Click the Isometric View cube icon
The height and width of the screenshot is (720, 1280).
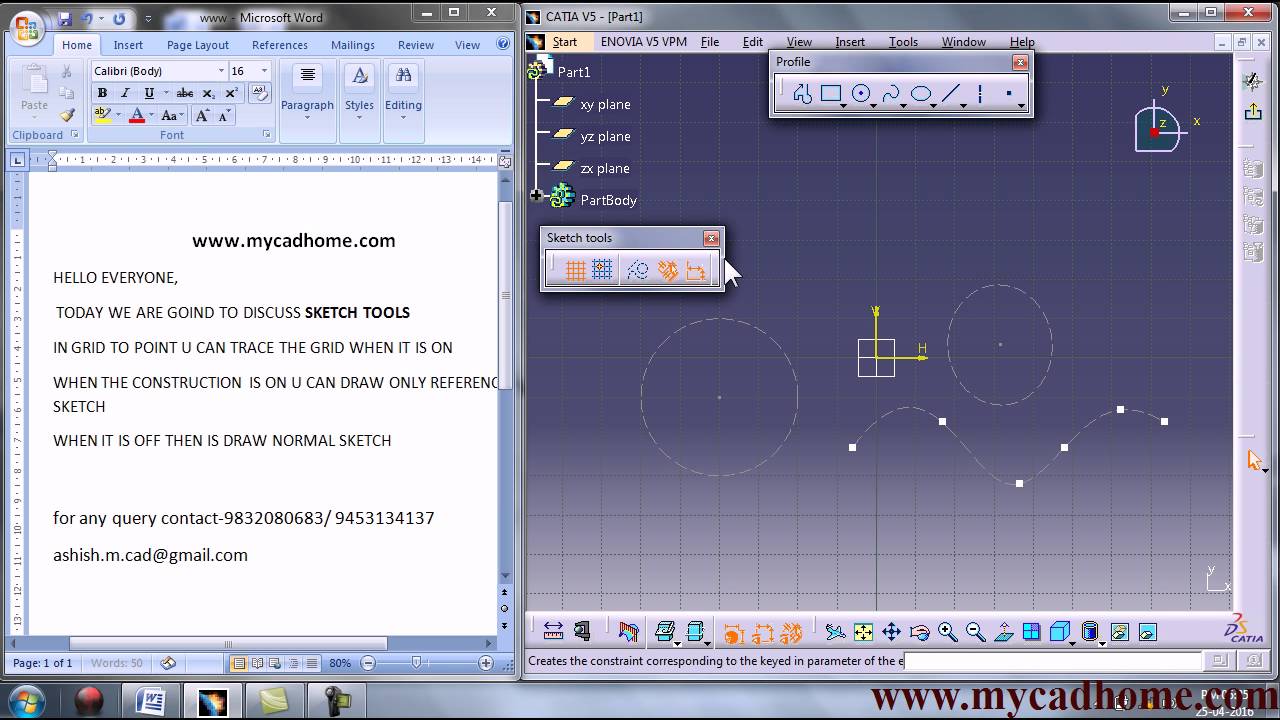1059,632
